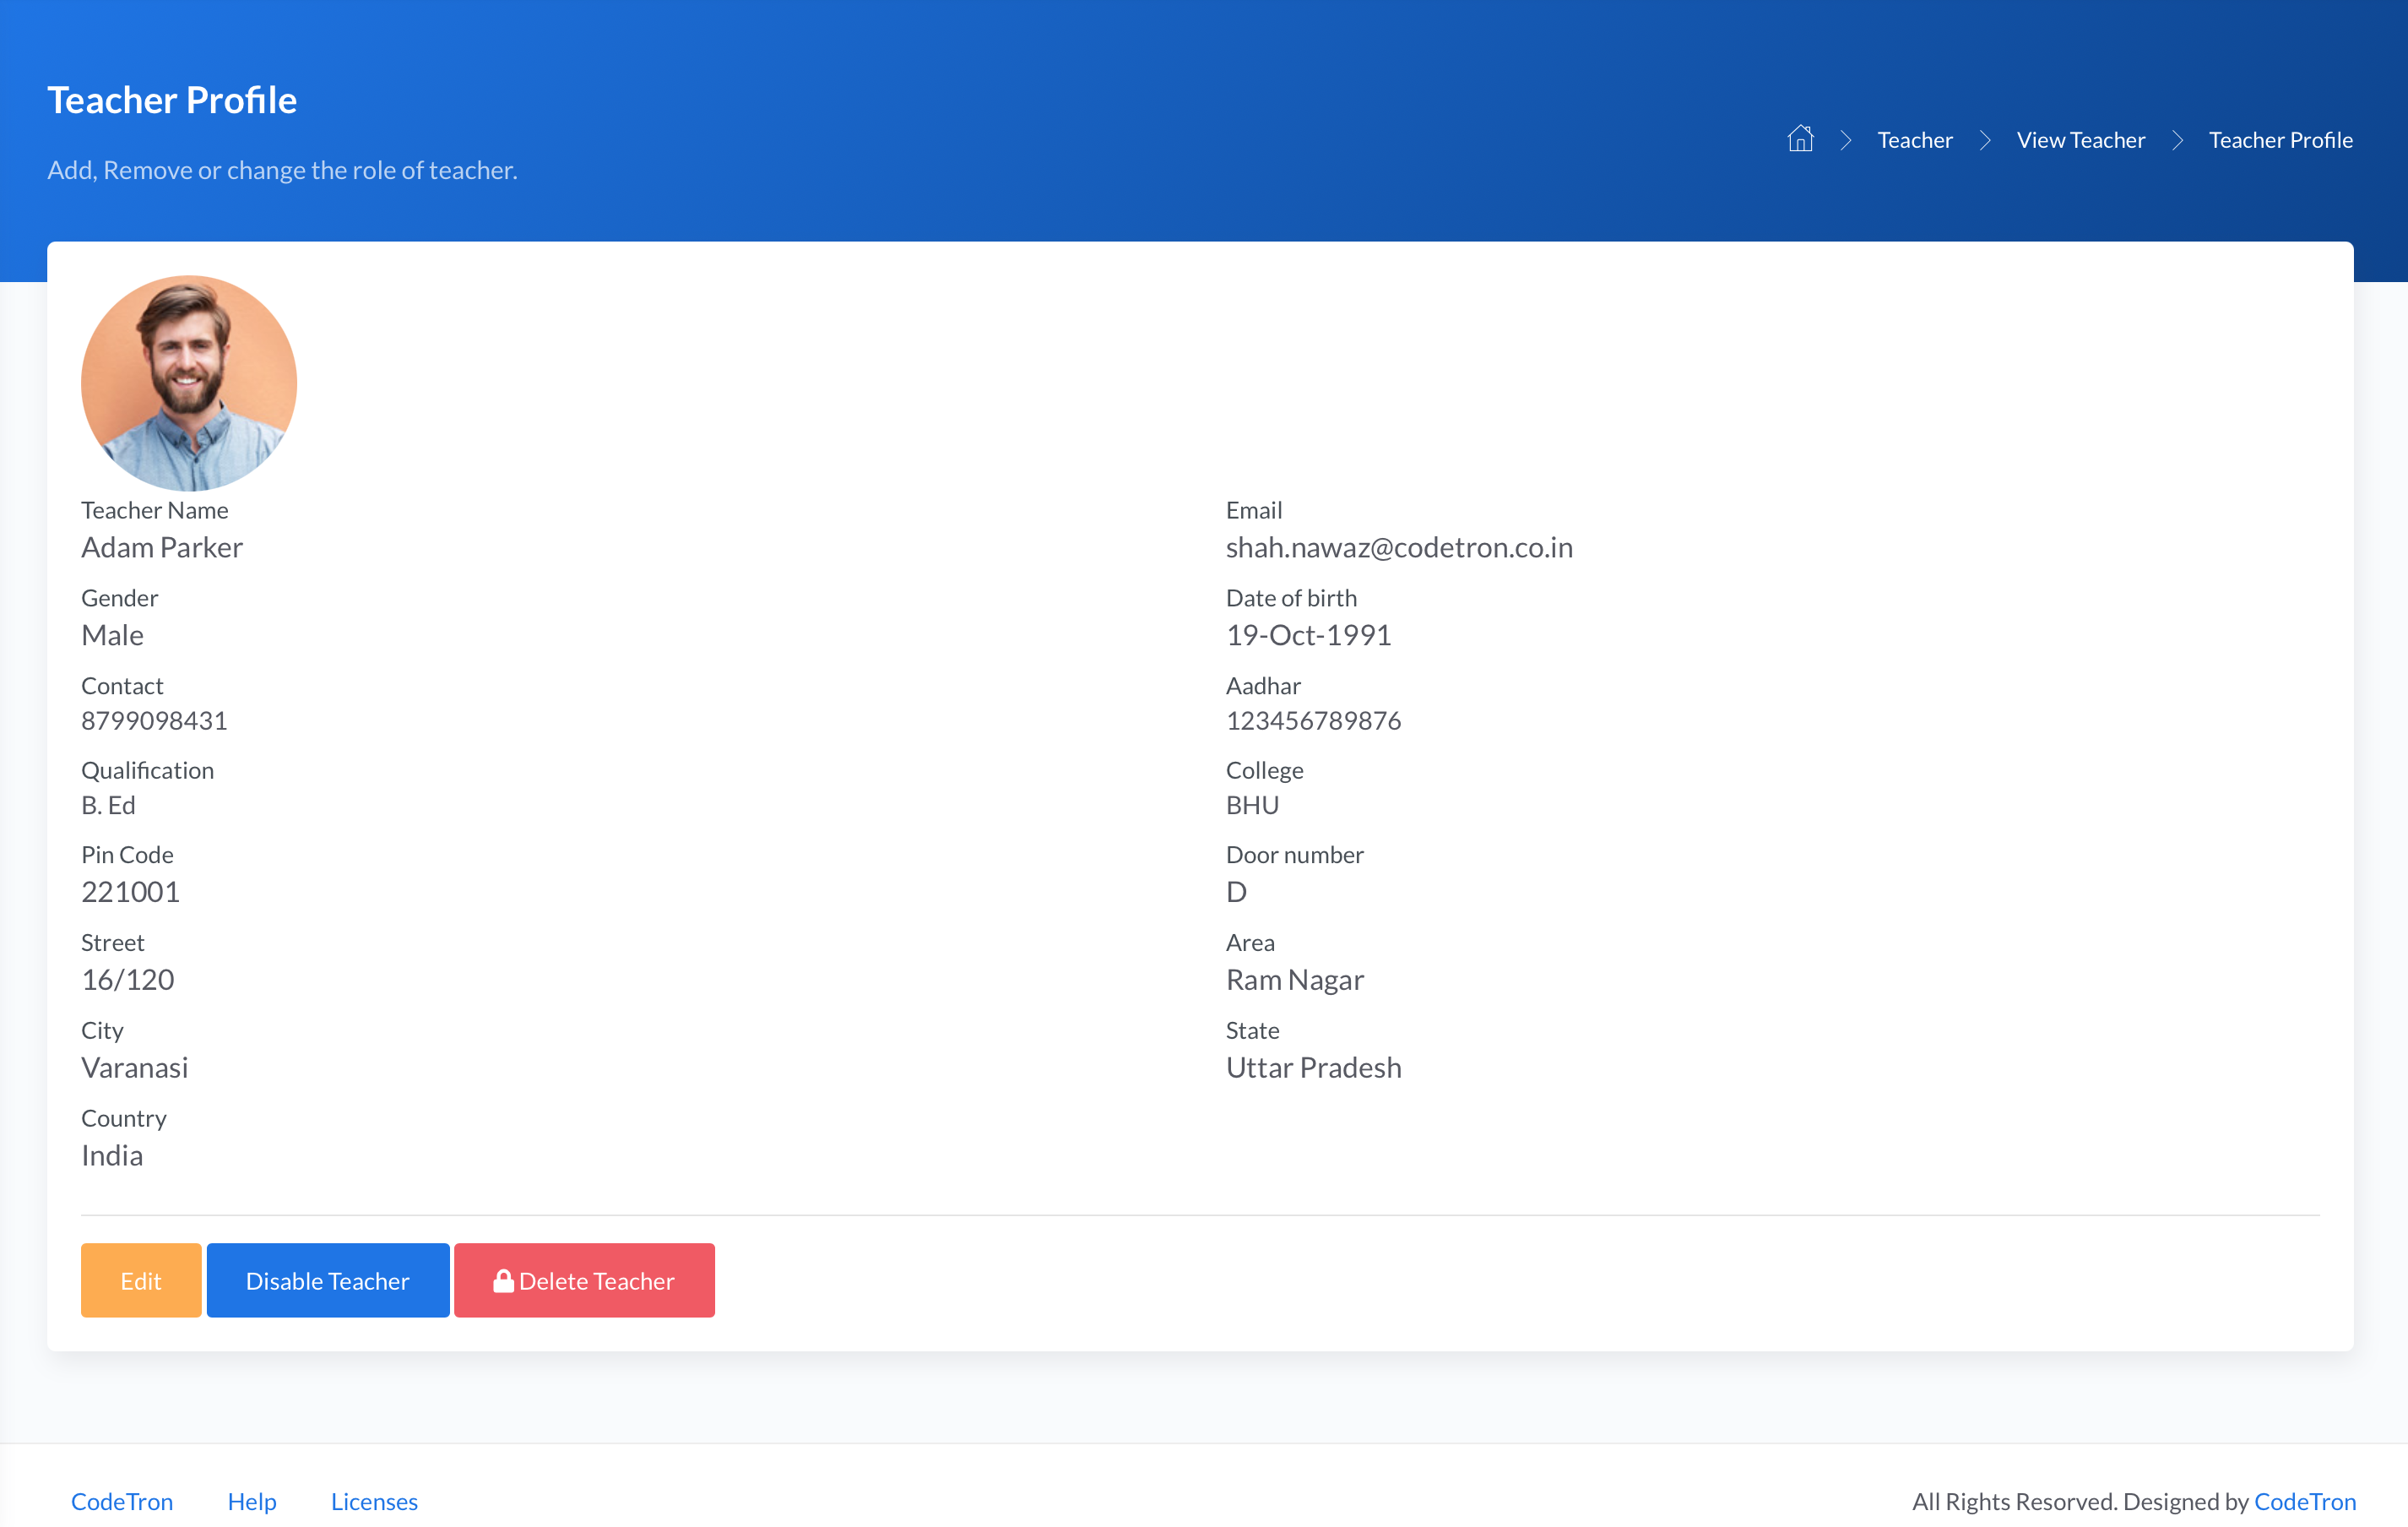Click the home icon in breadcrumb
Screen dimensions: 2408x1527
[1800, 139]
